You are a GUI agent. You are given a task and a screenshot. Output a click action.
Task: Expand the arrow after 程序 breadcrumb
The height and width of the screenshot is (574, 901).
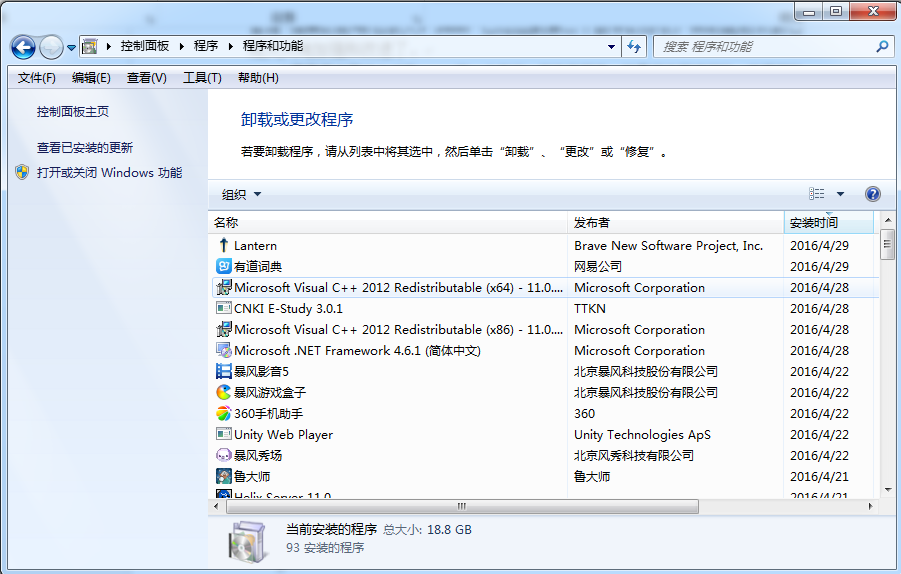pyautogui.click(x=230, y=46)
